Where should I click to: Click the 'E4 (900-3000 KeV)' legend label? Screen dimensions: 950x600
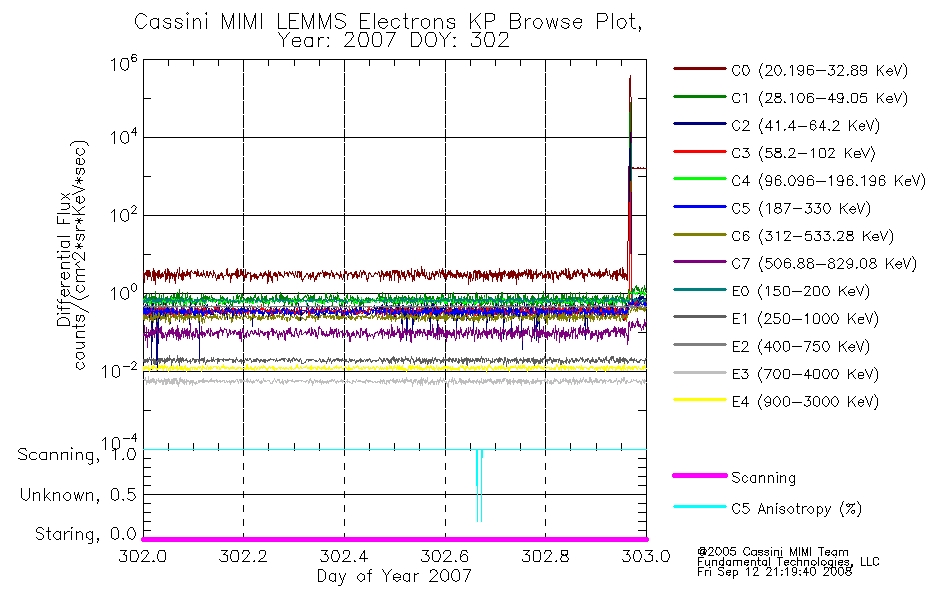(805, 402)
